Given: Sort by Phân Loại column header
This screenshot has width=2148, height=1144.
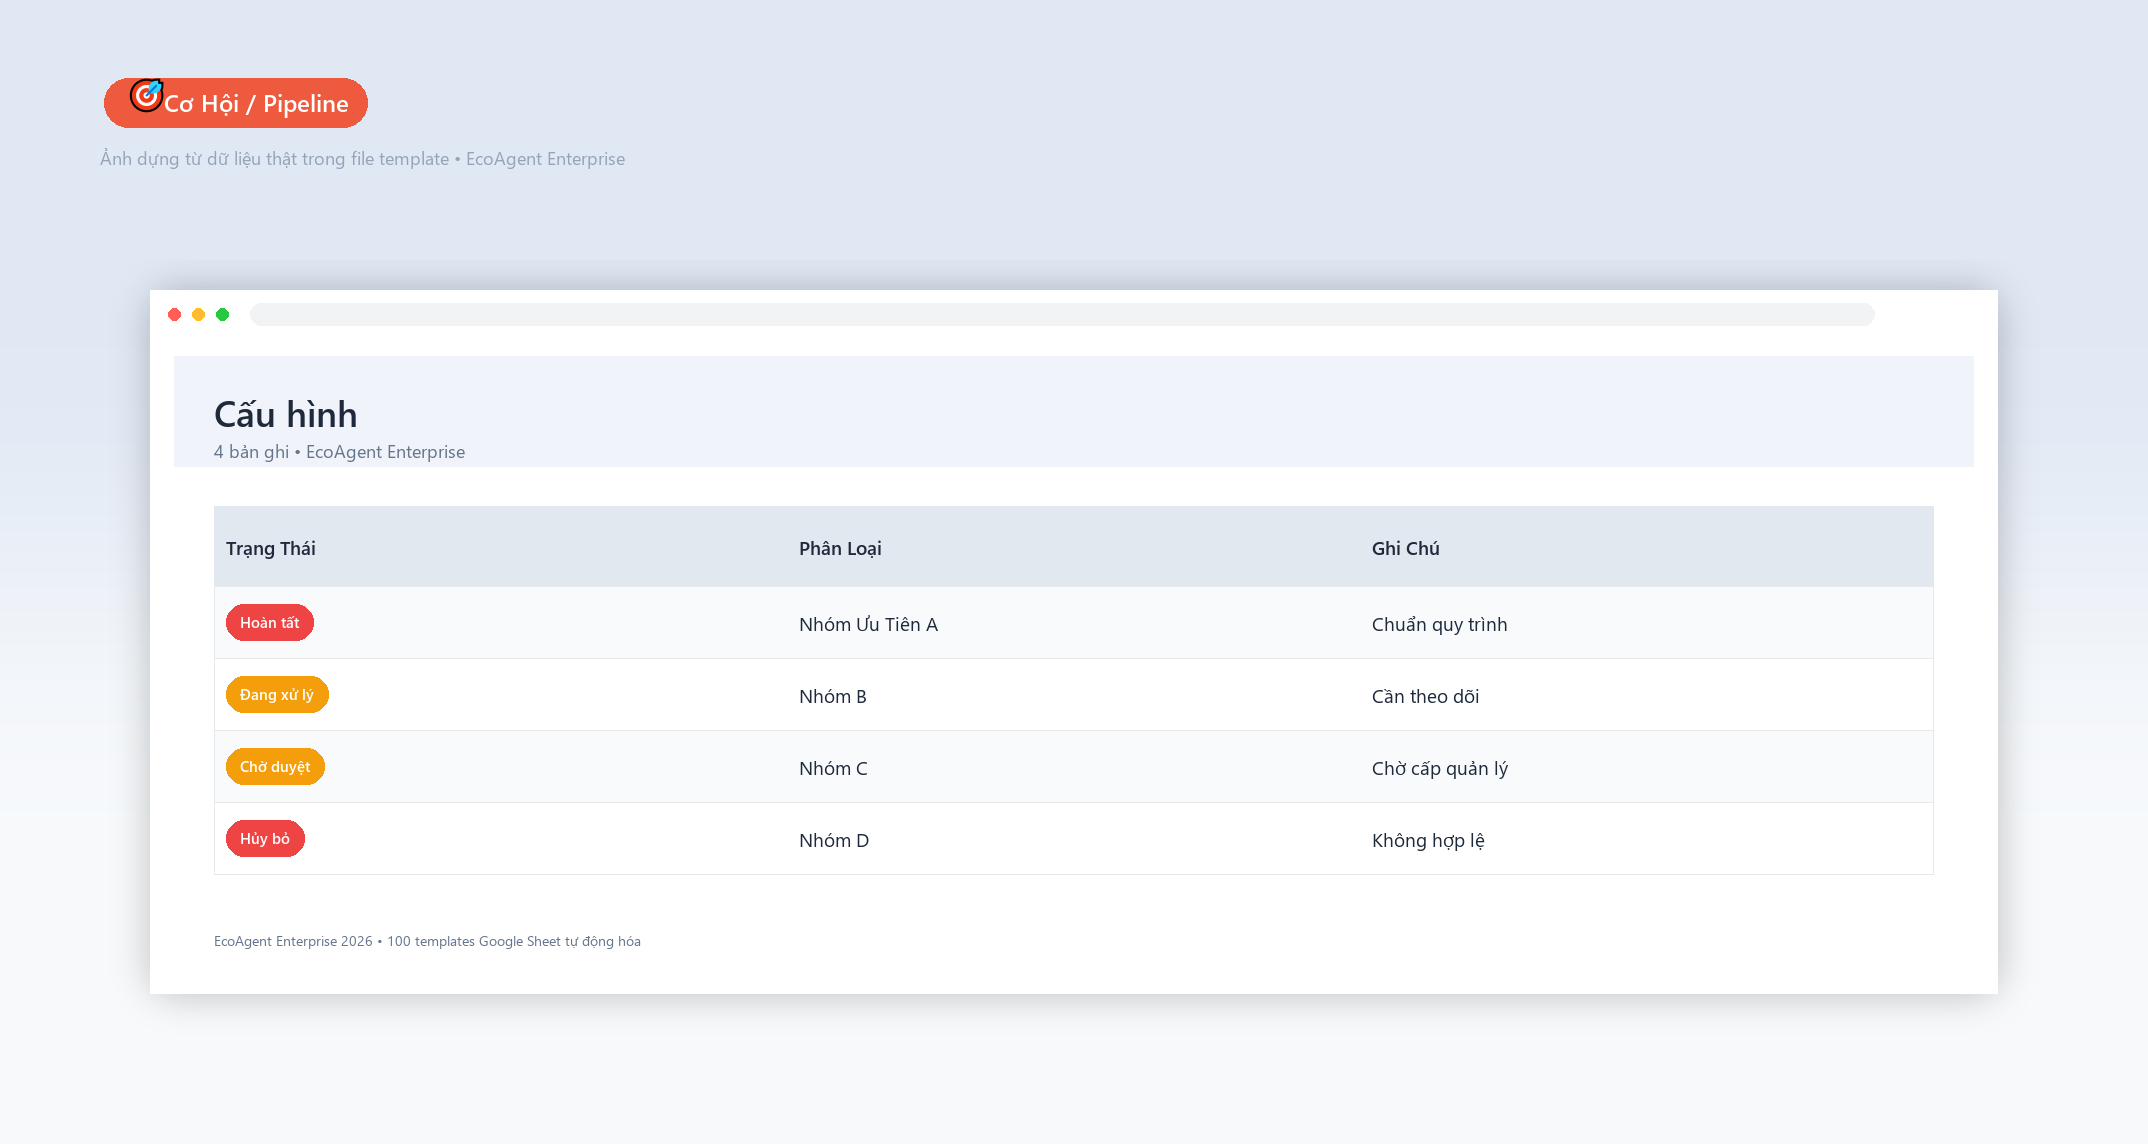Looking at the screenshot, I should 840,548.
